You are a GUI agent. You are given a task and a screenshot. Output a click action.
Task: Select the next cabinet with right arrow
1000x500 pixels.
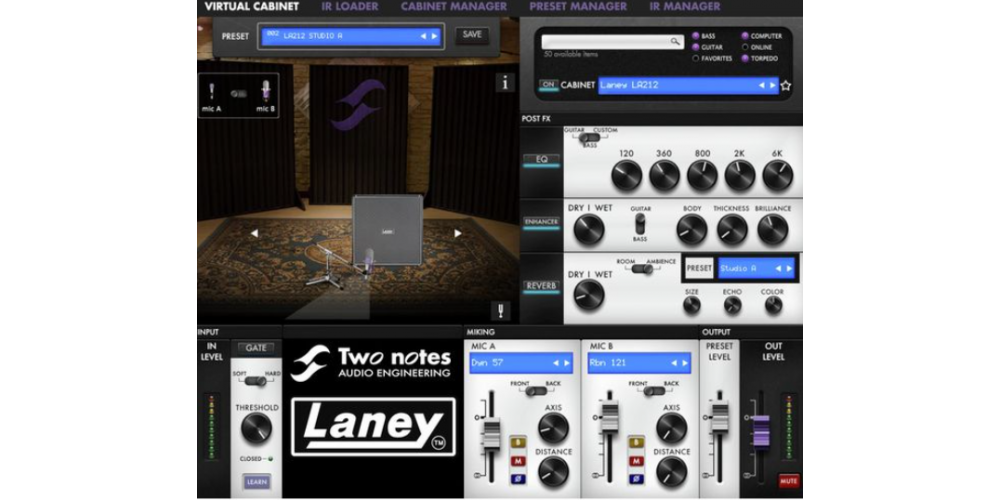773,85
